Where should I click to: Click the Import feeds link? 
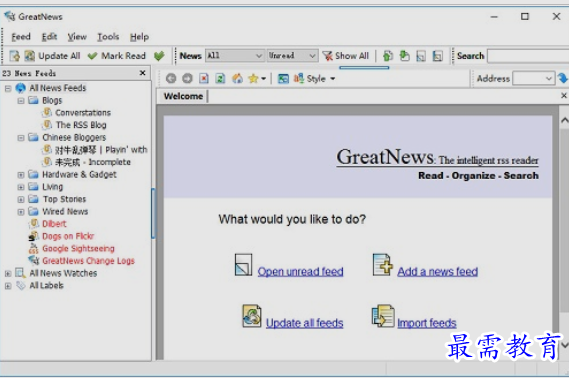tap(427, 323)
